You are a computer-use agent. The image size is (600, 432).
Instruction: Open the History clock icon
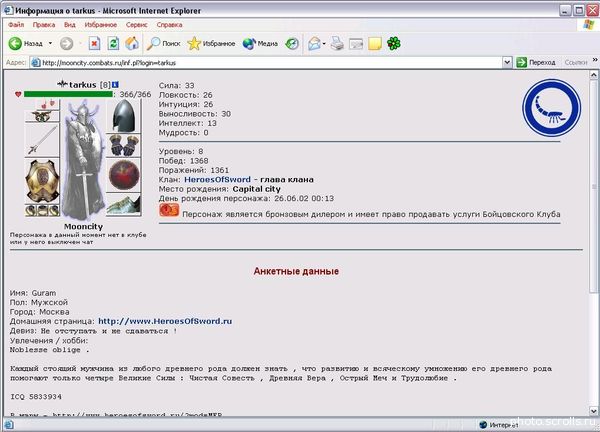(292, 44)
